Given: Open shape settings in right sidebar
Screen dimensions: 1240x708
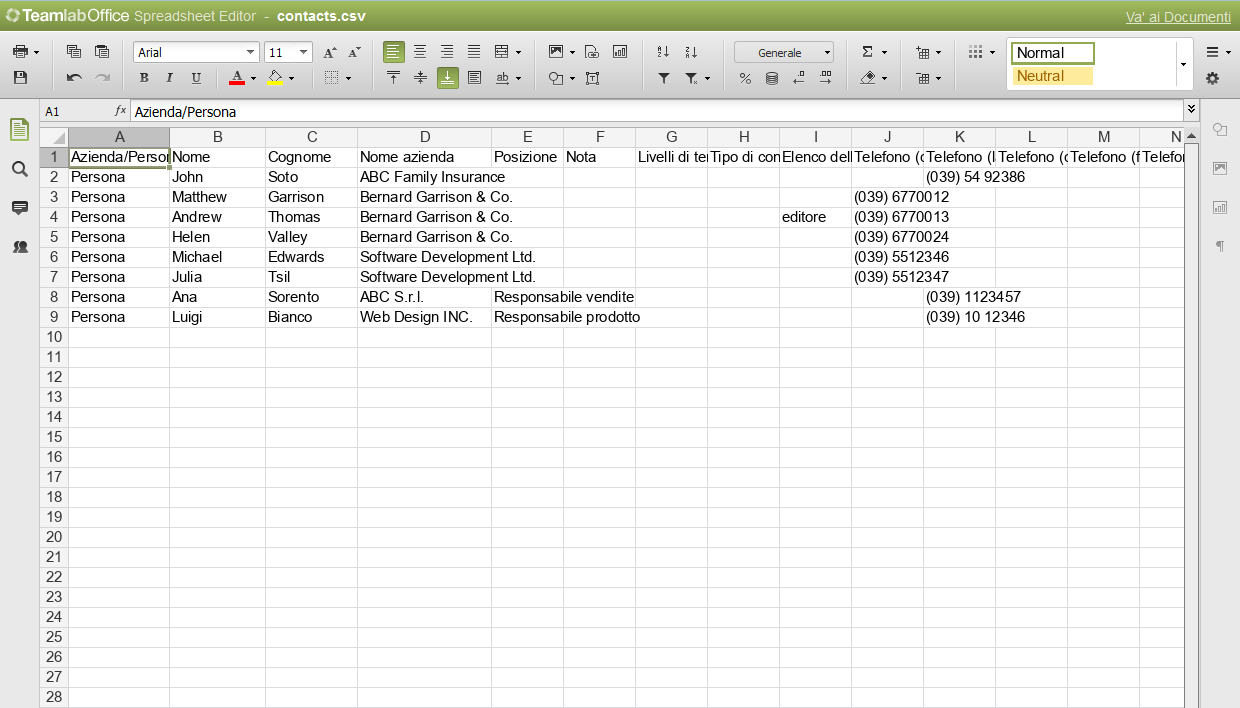Looking at the screenshot, I should (1219, 129).
